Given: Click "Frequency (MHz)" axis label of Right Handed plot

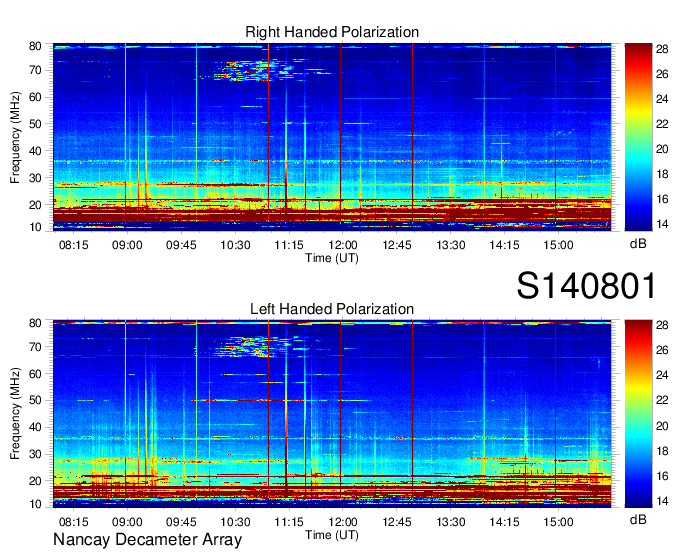Looking at the screenshot, I should point(15,137).
